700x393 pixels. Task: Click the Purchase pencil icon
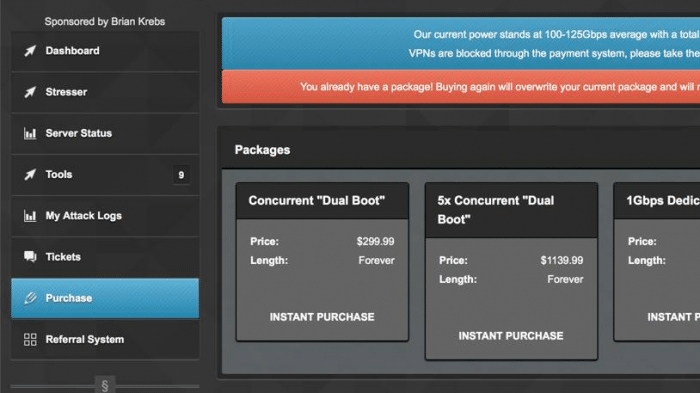(30, 298)
